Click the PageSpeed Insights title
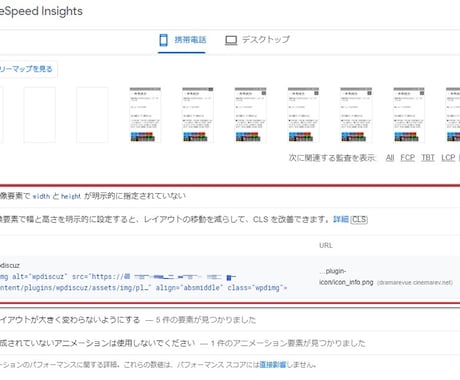The height and width of the screenshot is (380, 460). 41,11
